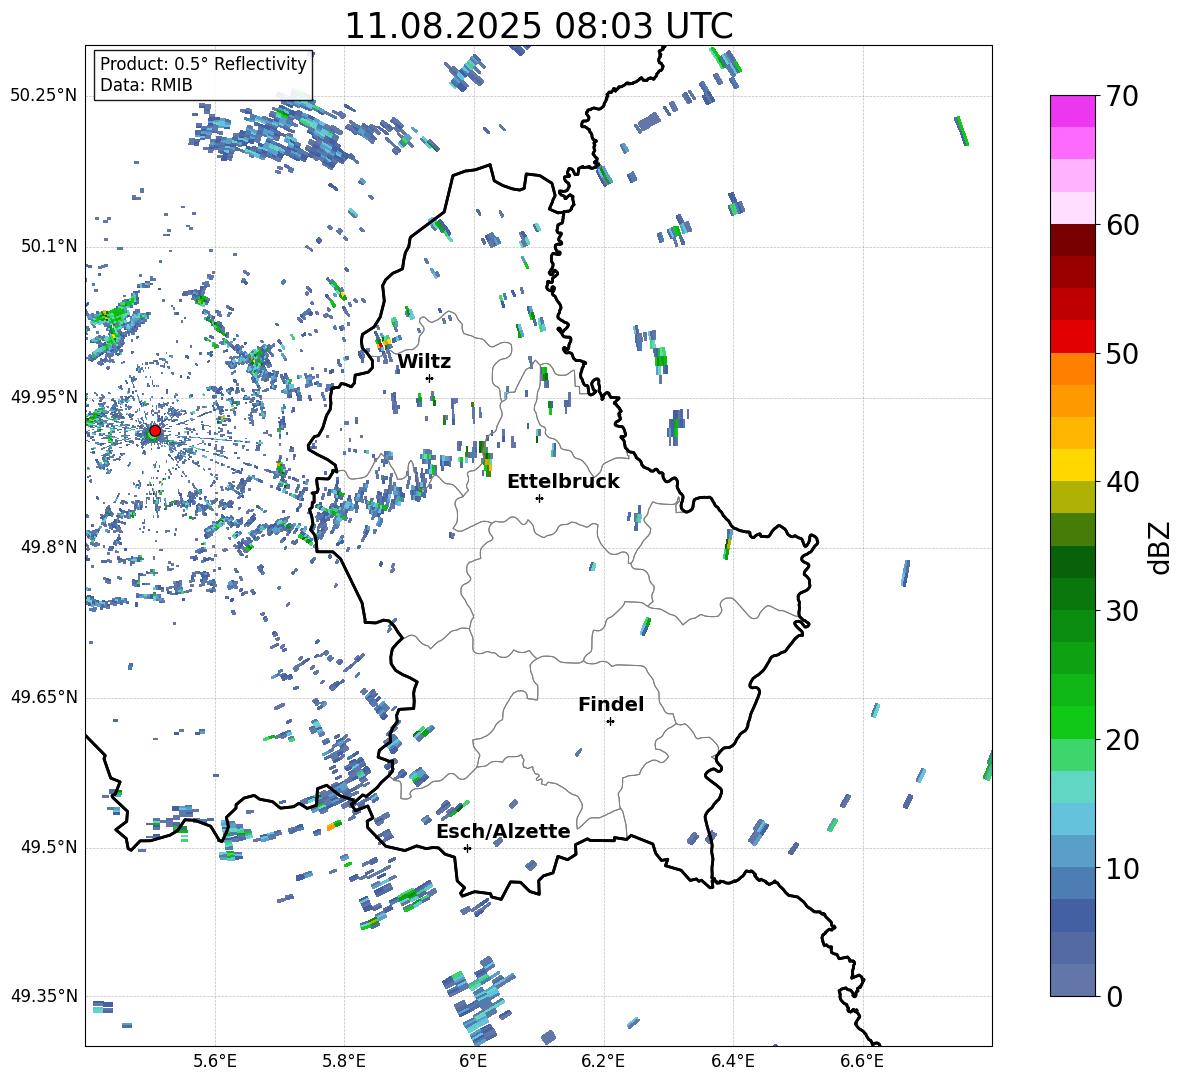The image size is (1184, 1081).
Task: Click the 6°E longitude label
Action: [x=473, y=1062]
